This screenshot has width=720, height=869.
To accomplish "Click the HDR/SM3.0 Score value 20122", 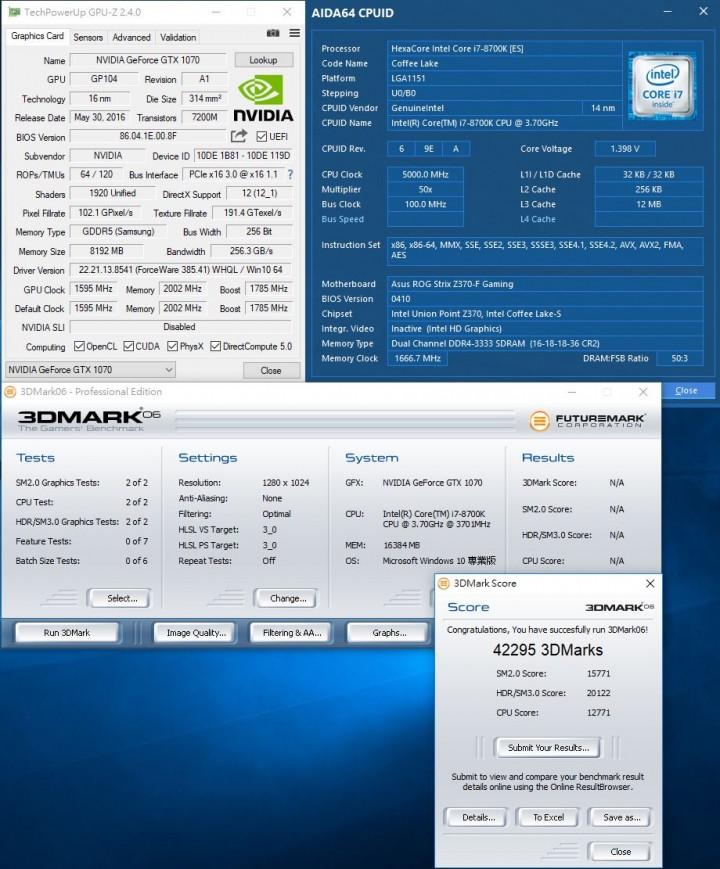I will click(598, 693).
